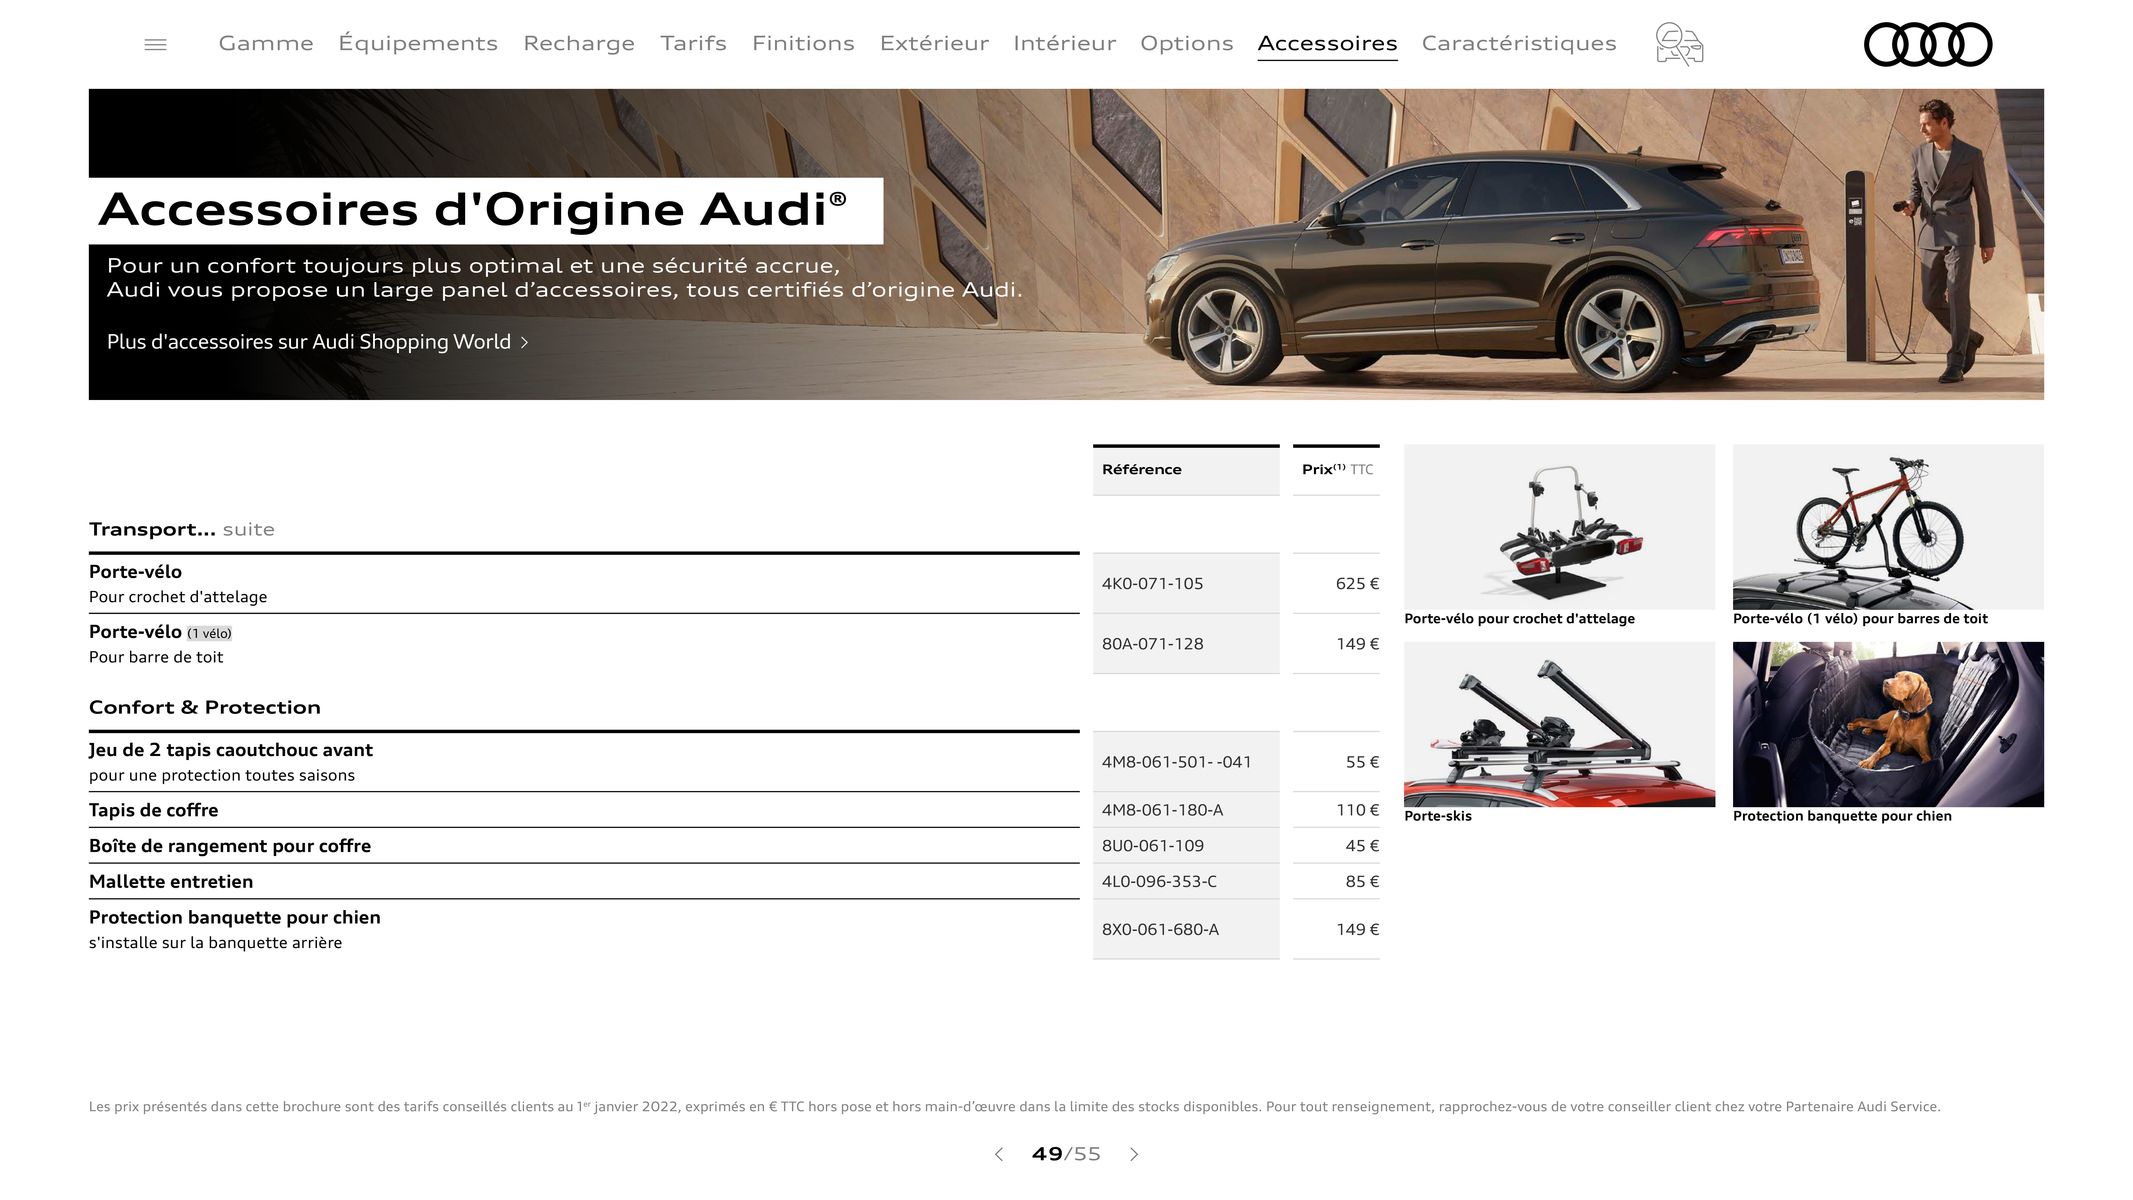
Task: Select Protection banquette pour chien row
Action: click(584, 929)
